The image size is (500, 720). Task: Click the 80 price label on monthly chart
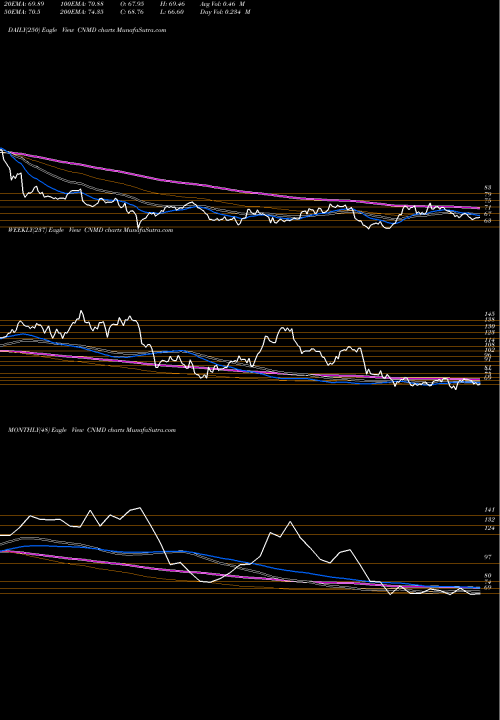[488, 575]
